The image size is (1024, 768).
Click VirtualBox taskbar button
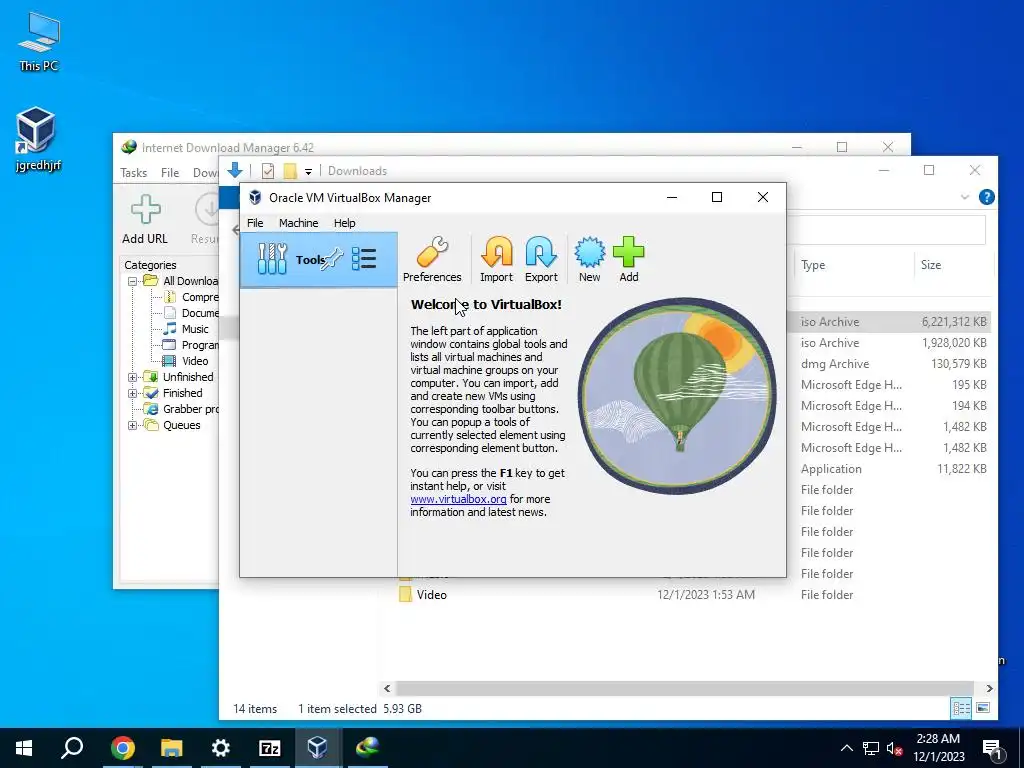[318, 748]
